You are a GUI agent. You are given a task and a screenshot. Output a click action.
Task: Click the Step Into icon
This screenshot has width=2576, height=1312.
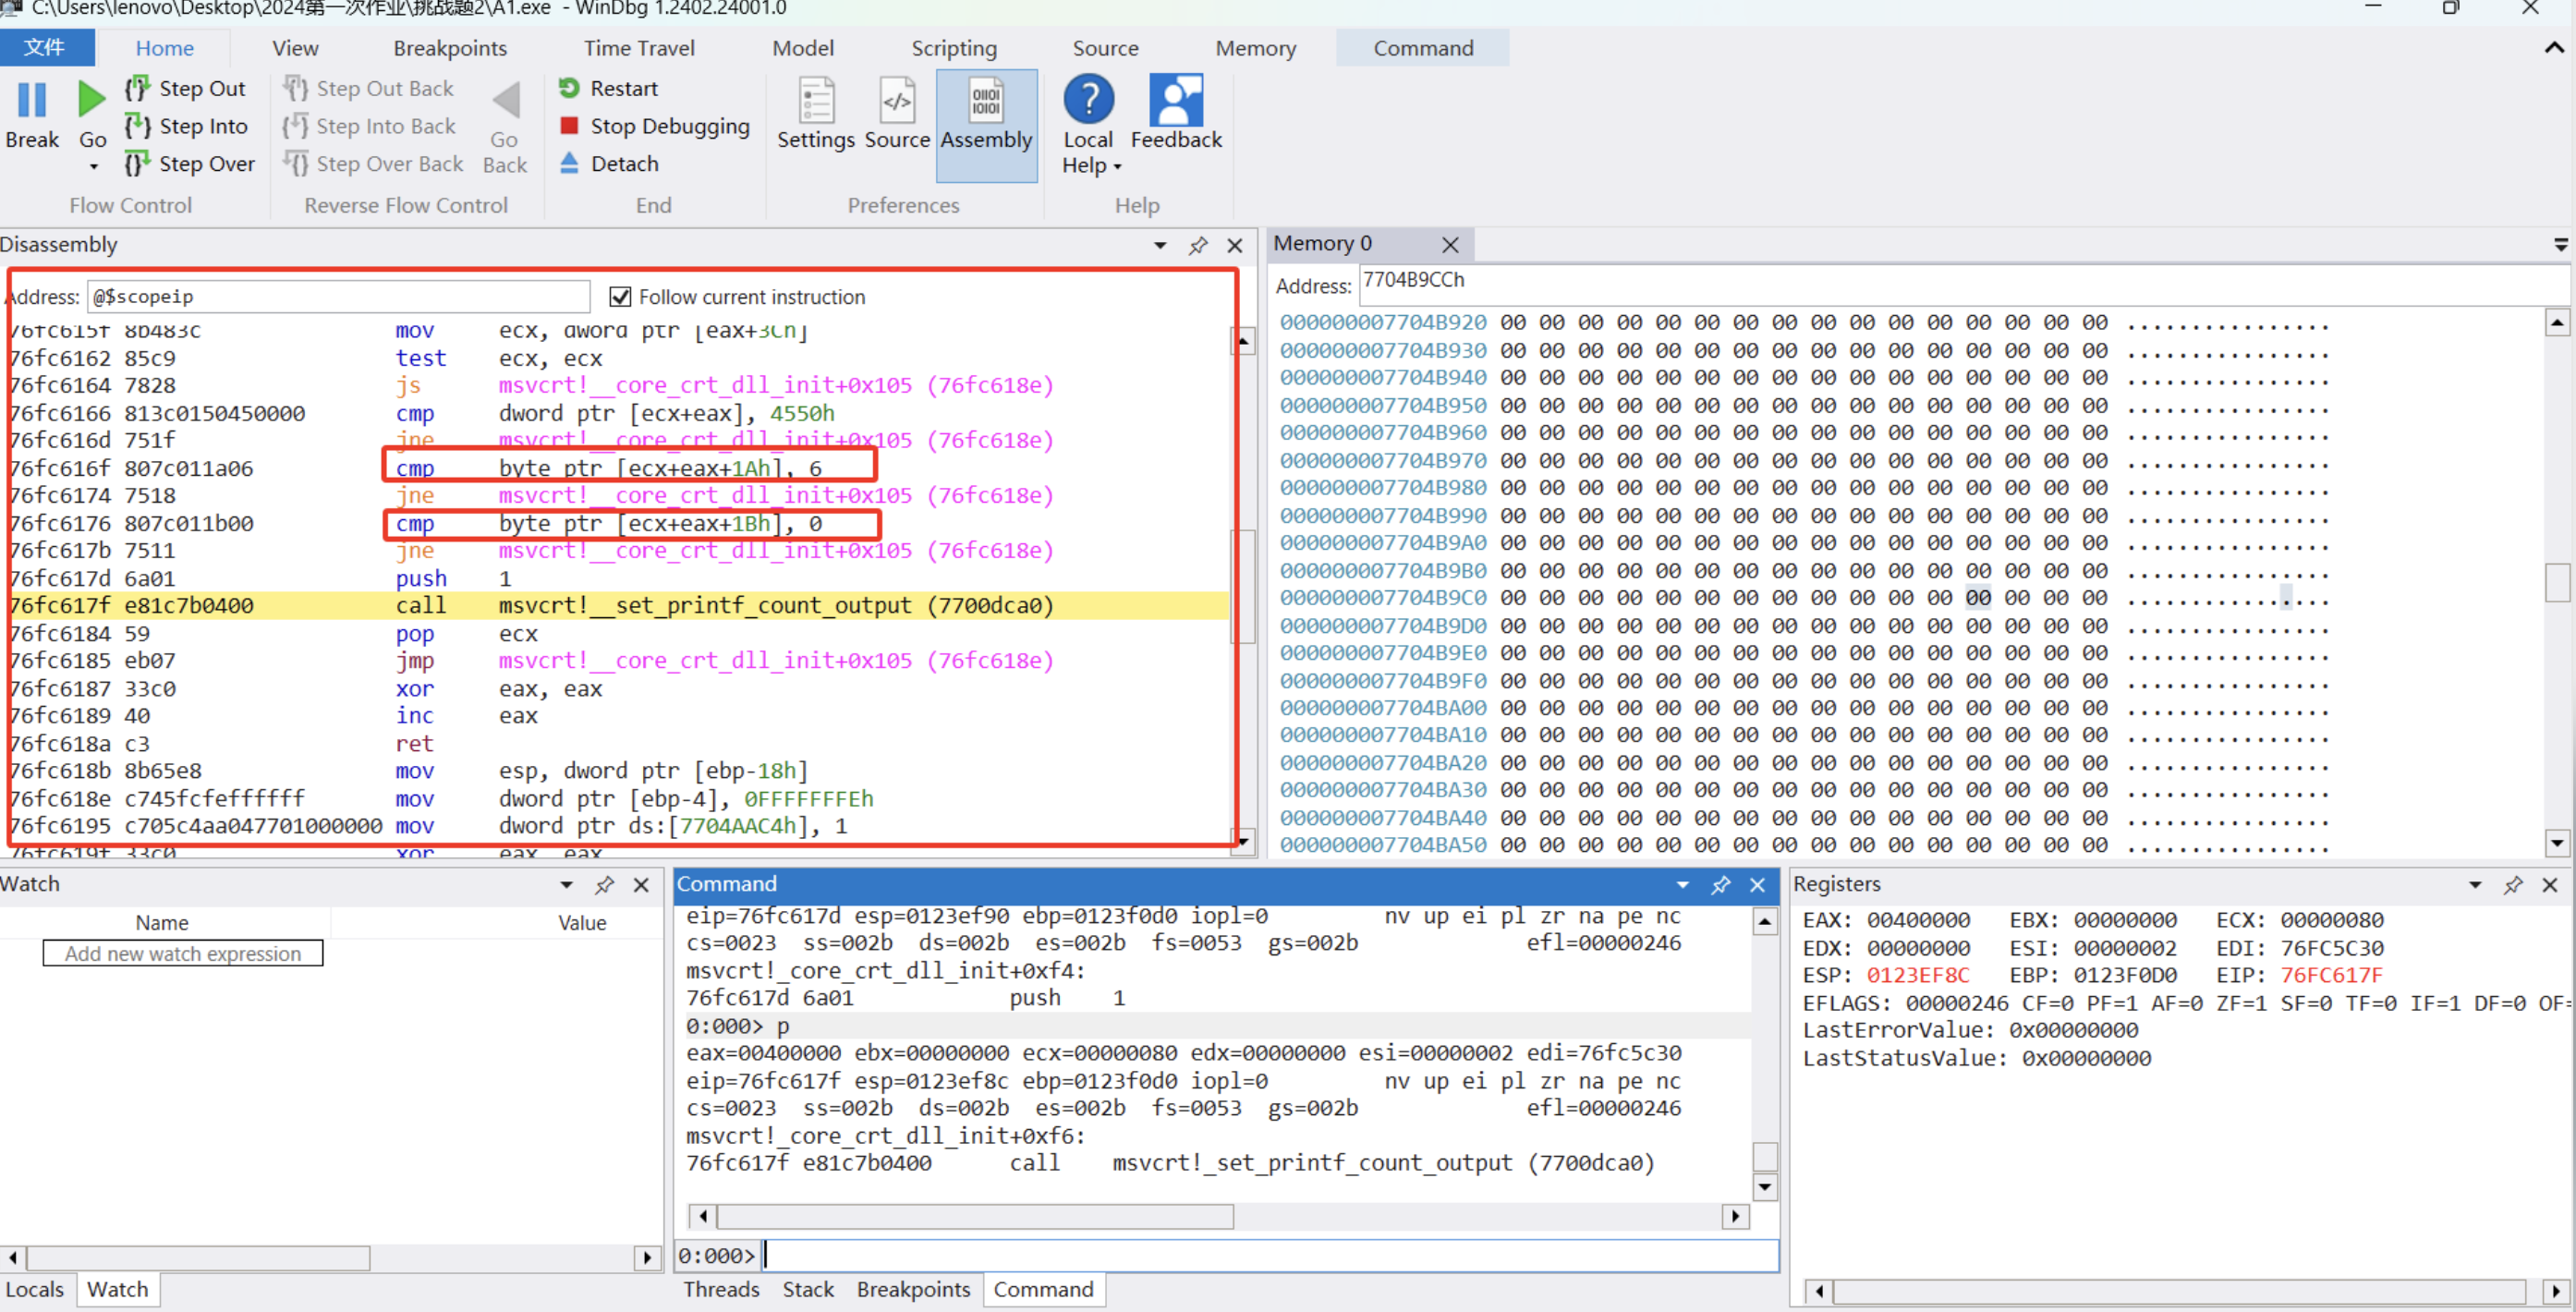click(x=137, y=126)
